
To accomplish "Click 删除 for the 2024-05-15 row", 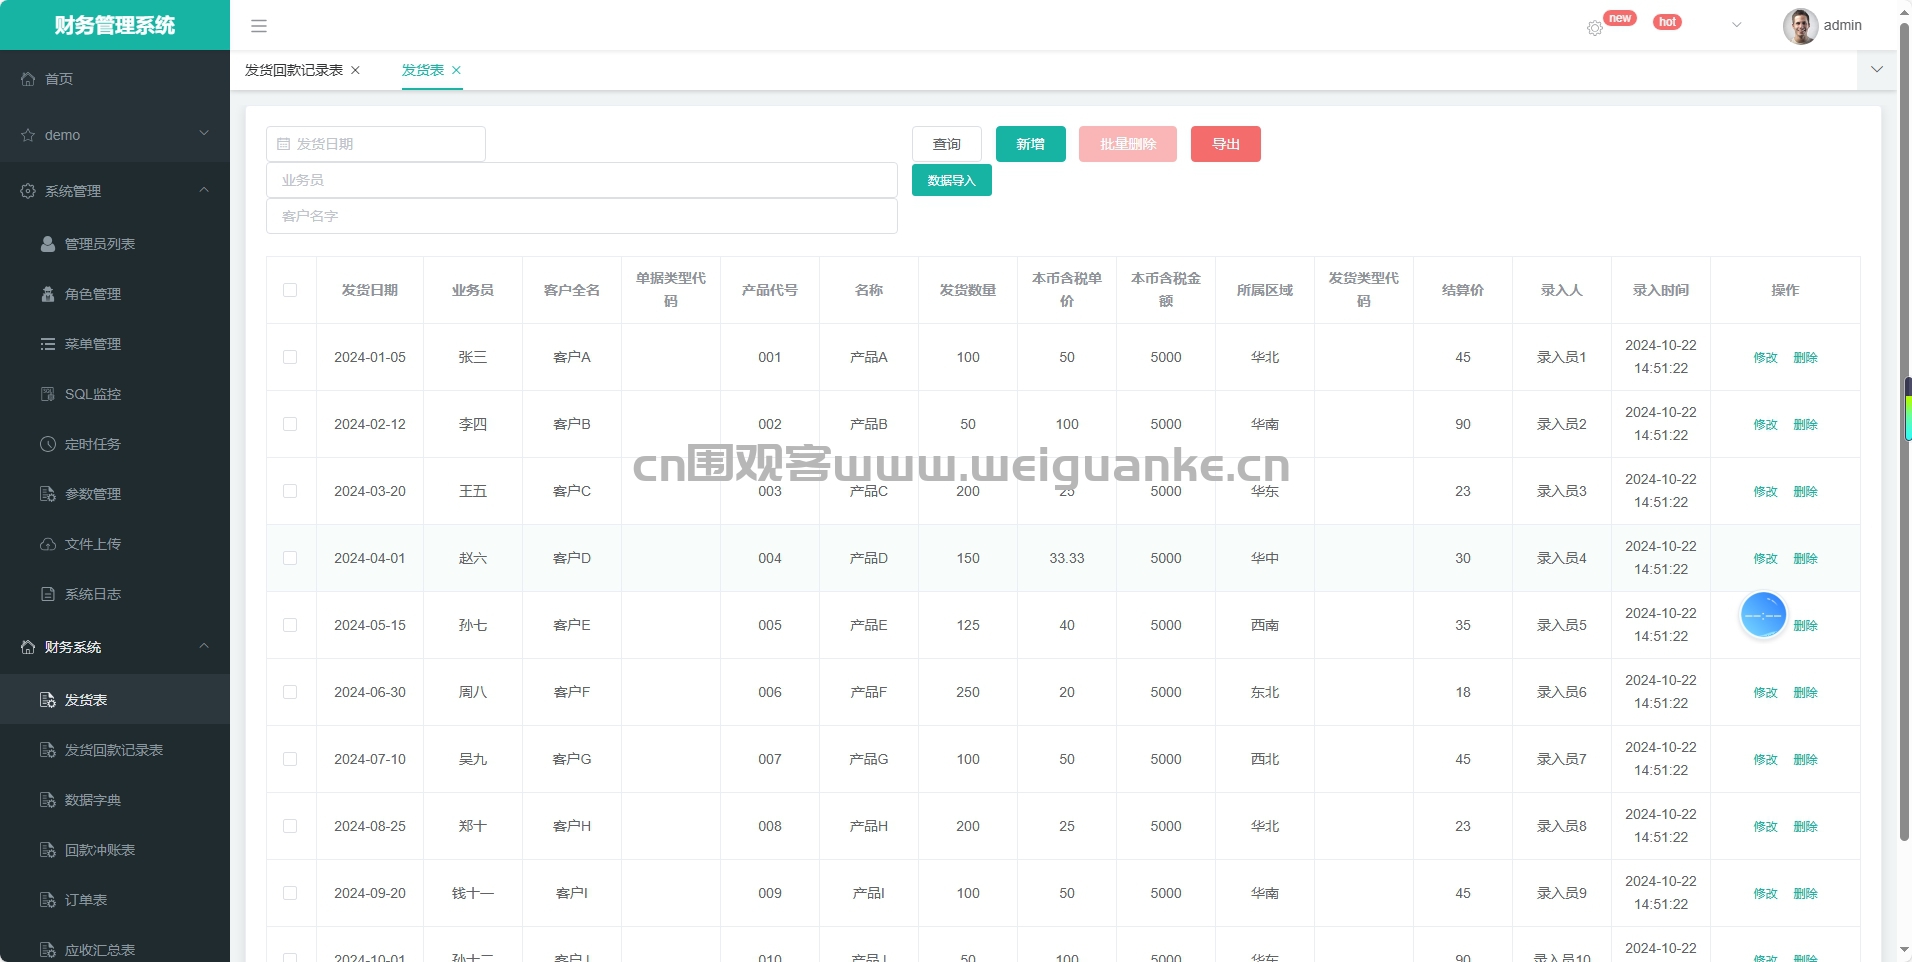I will click(x=1806, y=626).
